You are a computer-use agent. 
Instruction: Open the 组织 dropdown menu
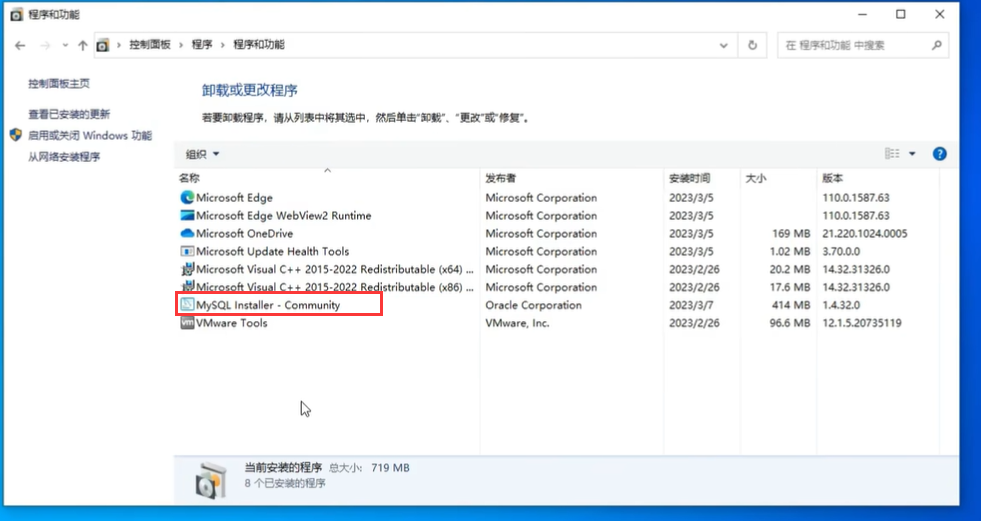[x=203, y=154]
